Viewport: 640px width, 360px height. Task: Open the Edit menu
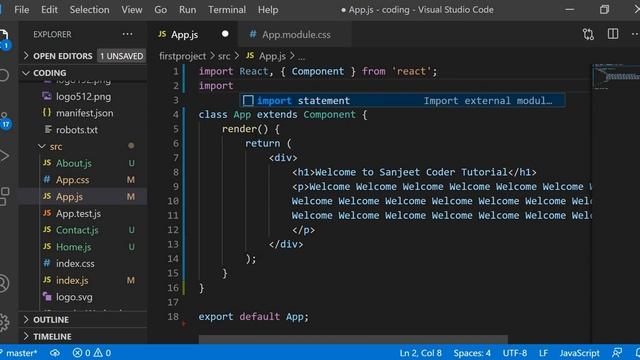click(x=49, y=9)
